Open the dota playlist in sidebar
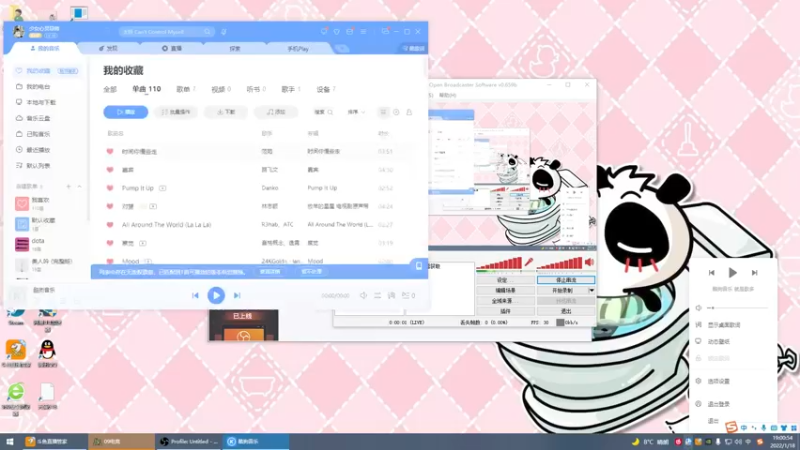 pos(38,244)
